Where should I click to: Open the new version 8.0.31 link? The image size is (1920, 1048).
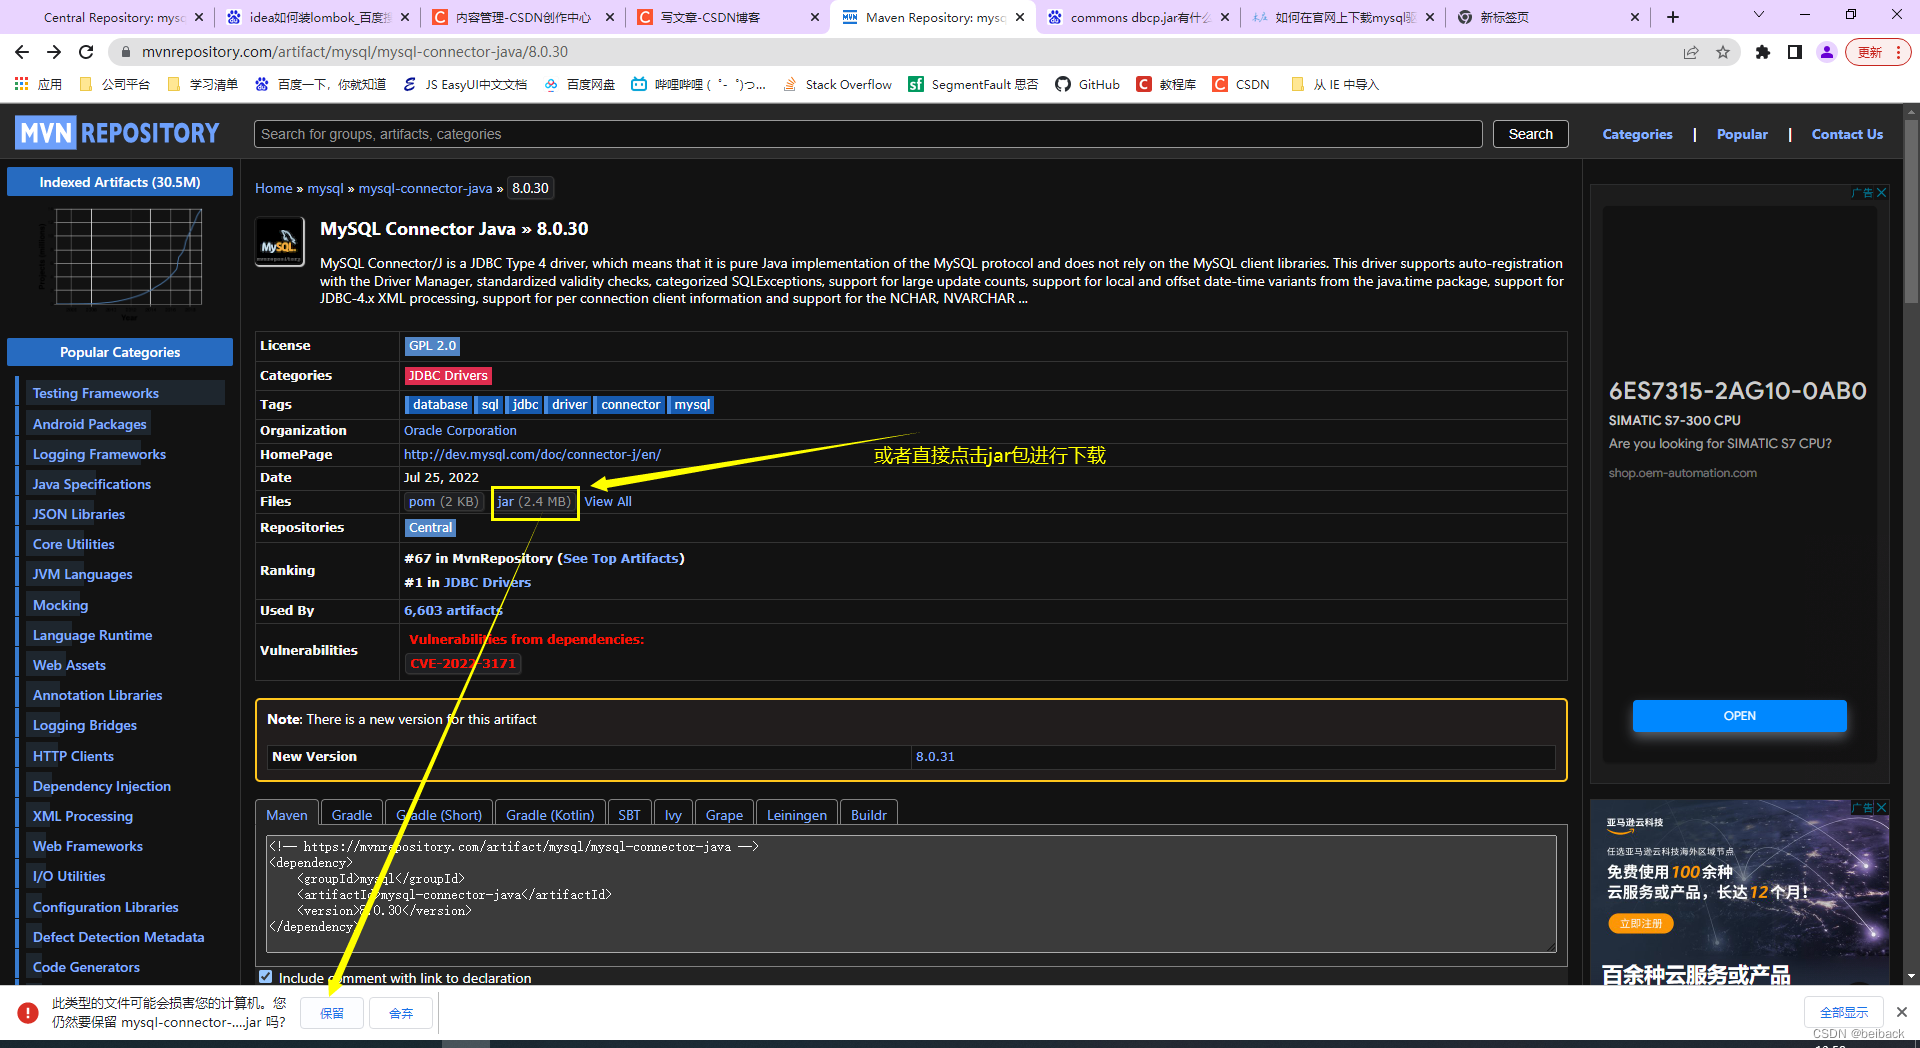[x=935, y=756]
